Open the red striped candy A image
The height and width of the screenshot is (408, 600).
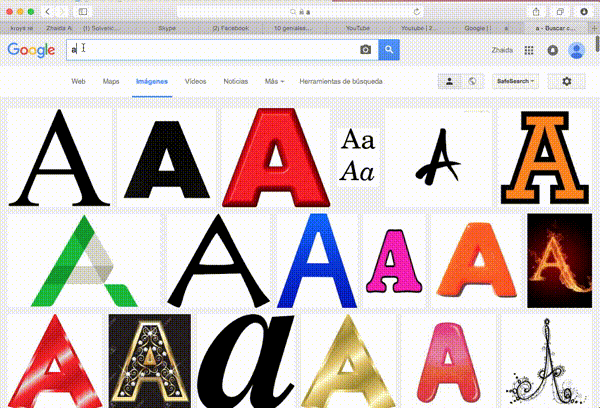[x=55, y=361]
